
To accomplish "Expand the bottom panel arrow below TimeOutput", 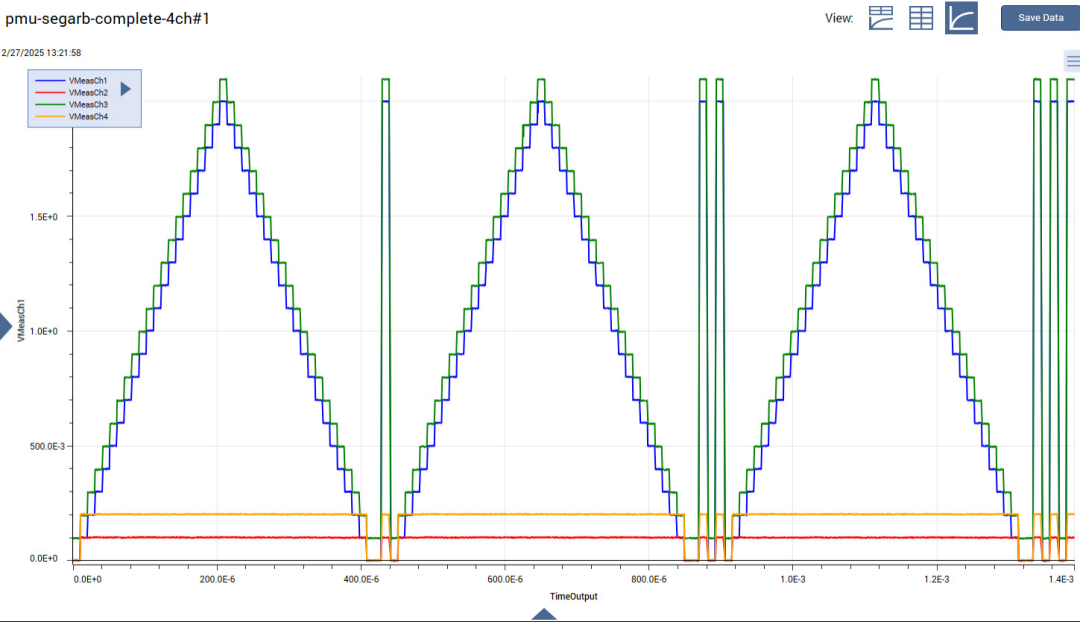I will (x=543, y=614).
